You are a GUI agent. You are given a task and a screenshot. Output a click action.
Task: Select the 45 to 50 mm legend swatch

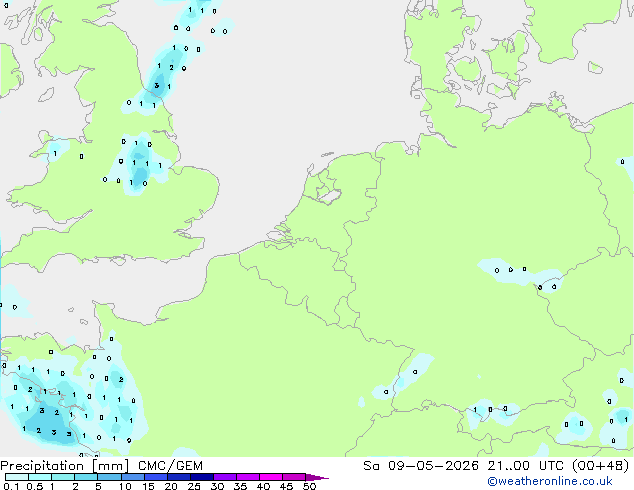pyautogui.click(x=294, y=477)
